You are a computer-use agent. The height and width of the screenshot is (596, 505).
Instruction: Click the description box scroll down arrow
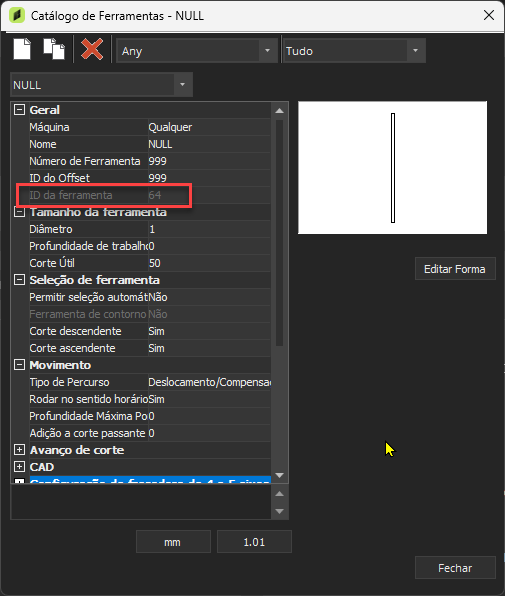tap(280, 511)
